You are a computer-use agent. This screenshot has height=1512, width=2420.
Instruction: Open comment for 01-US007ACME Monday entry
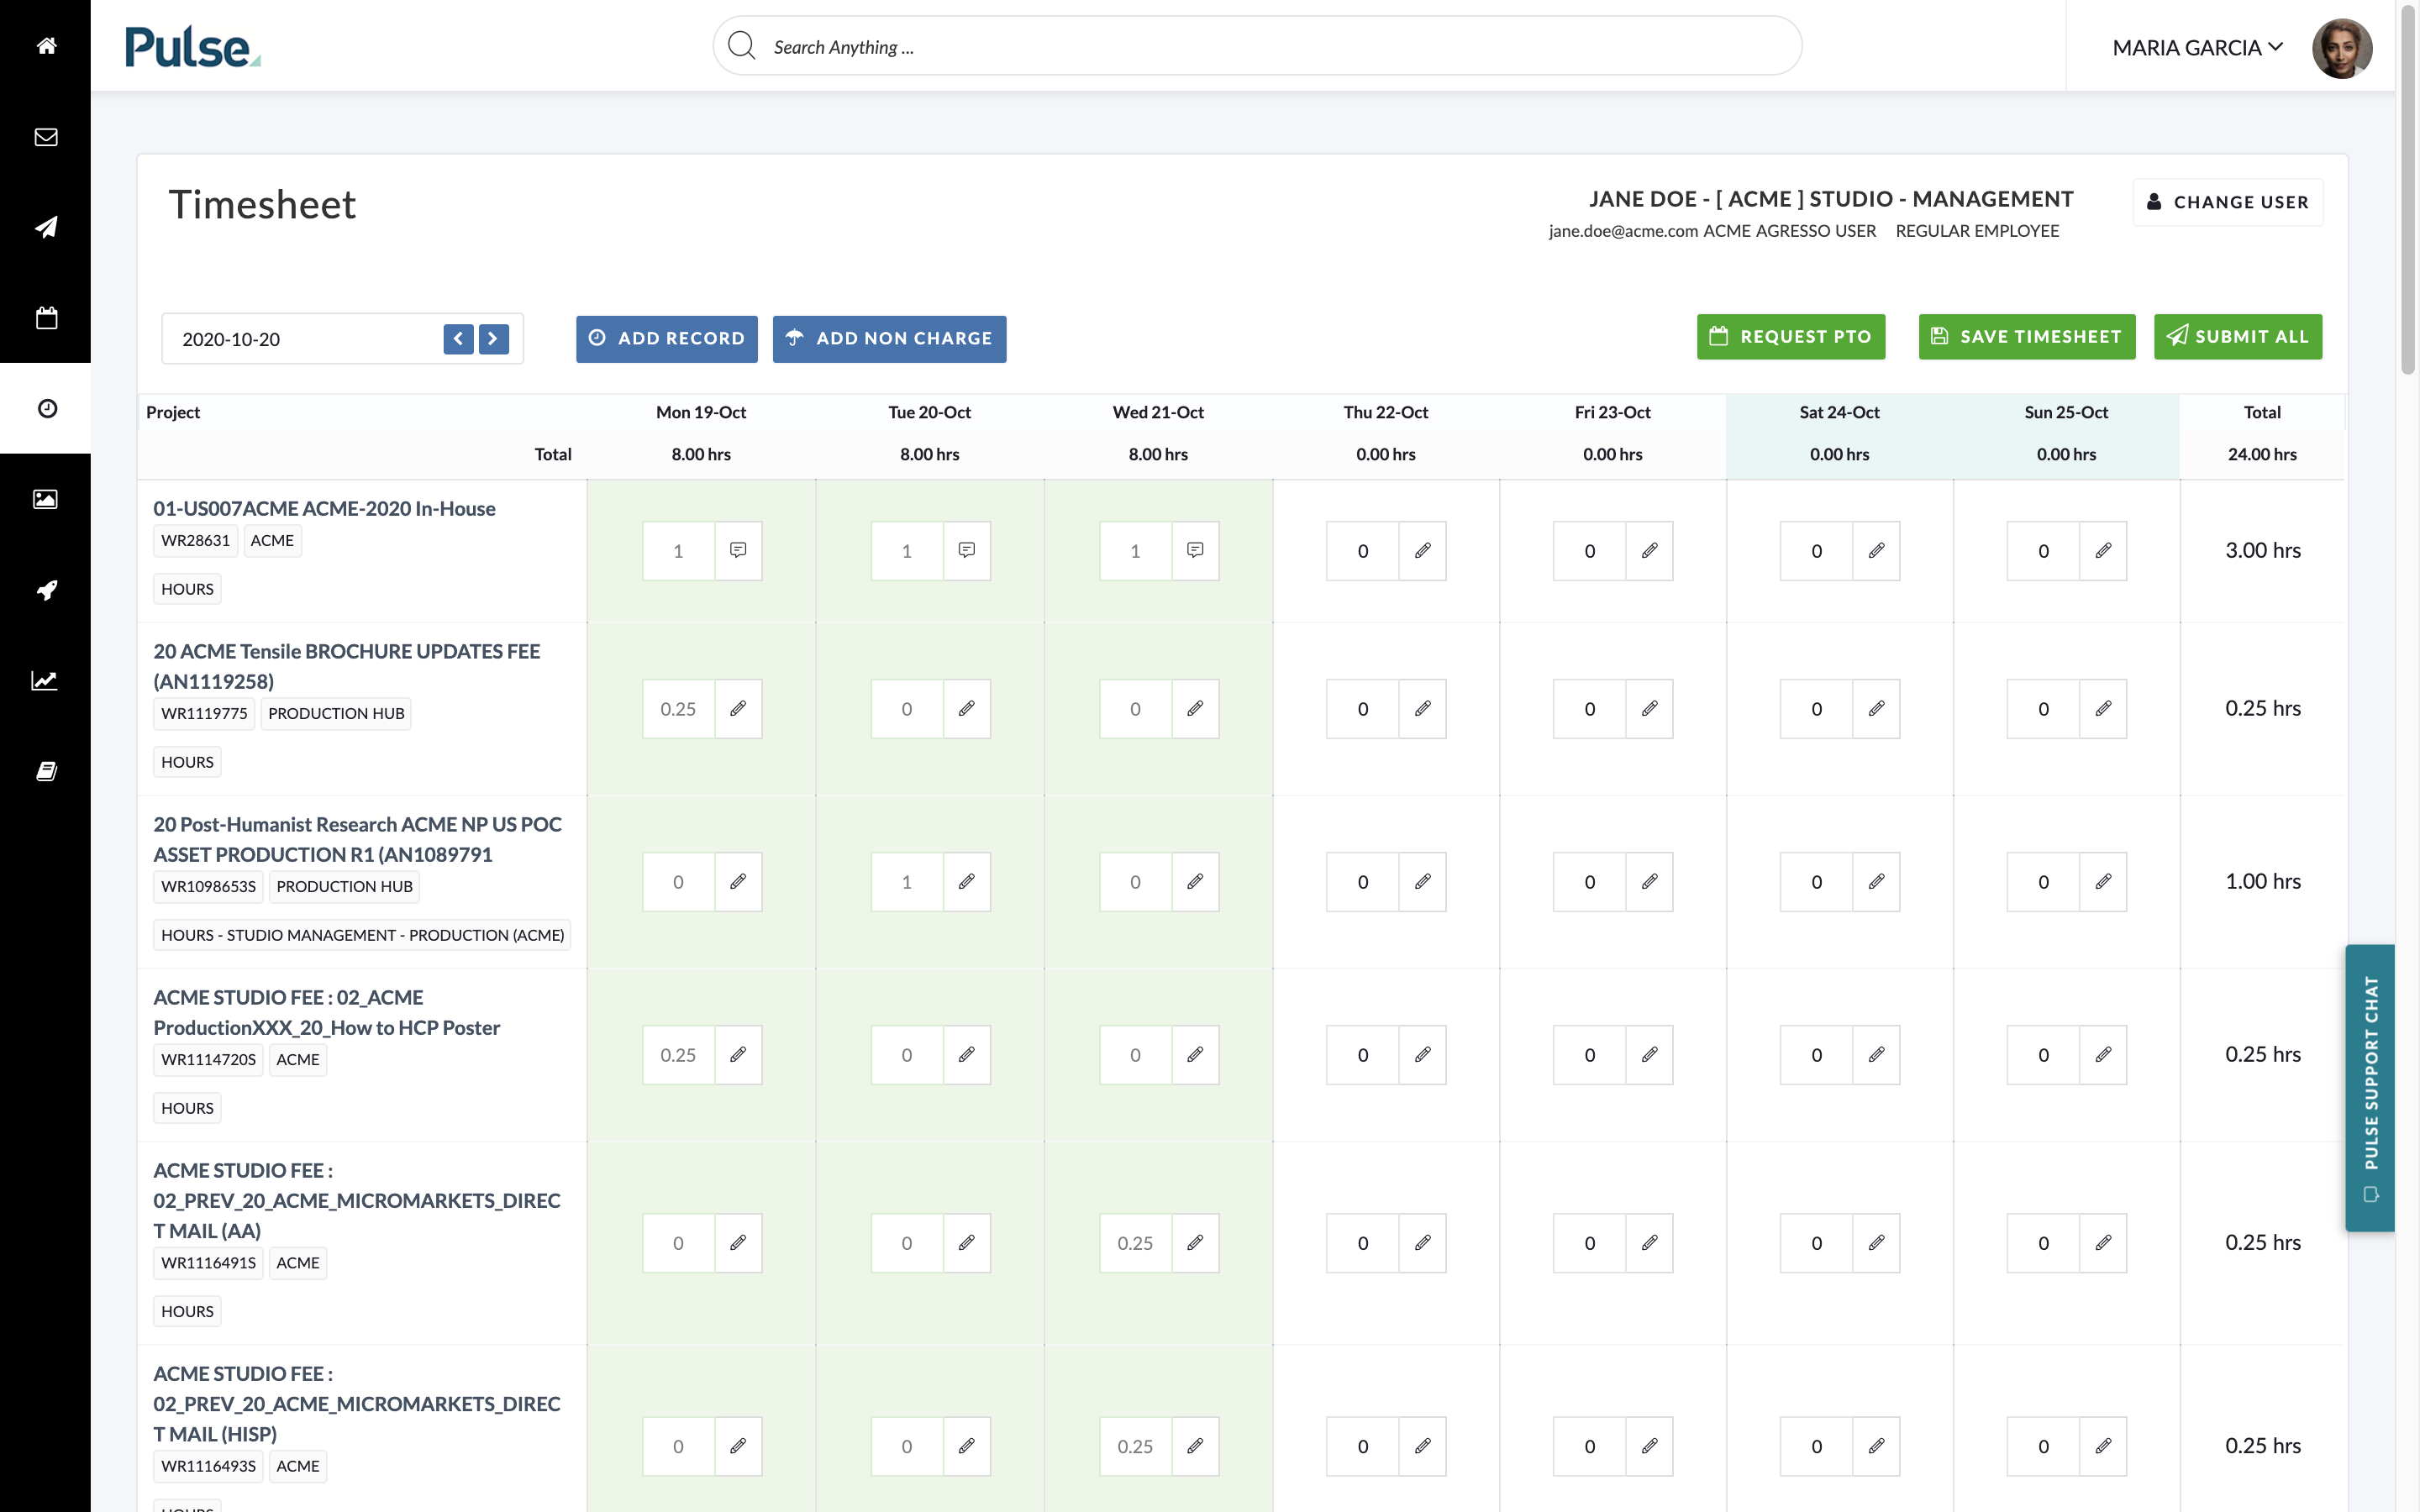point(738,550)
